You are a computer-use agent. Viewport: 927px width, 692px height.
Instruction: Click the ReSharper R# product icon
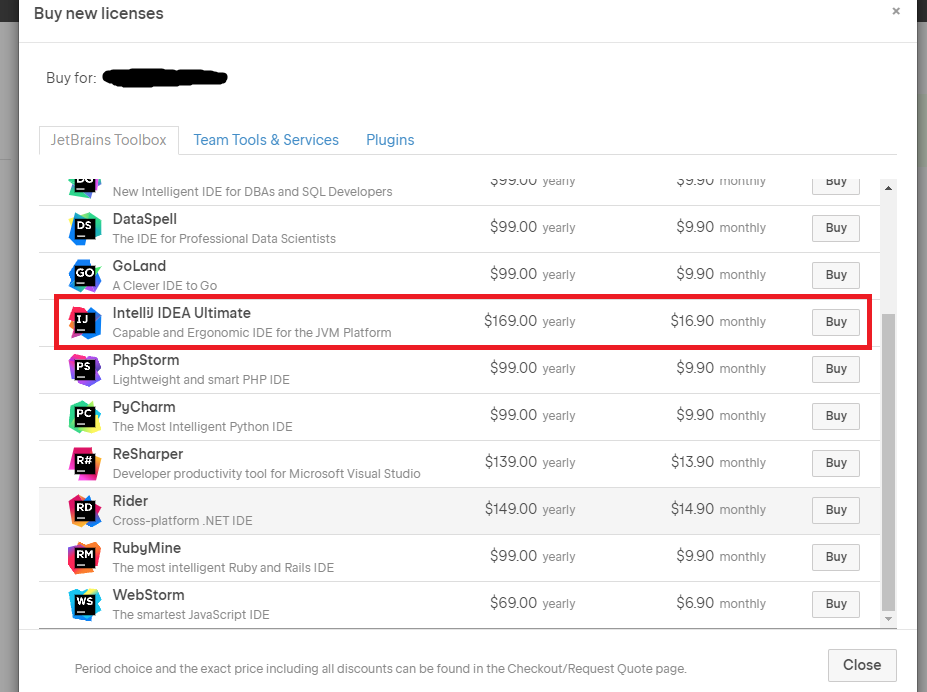tap(85, 463)
